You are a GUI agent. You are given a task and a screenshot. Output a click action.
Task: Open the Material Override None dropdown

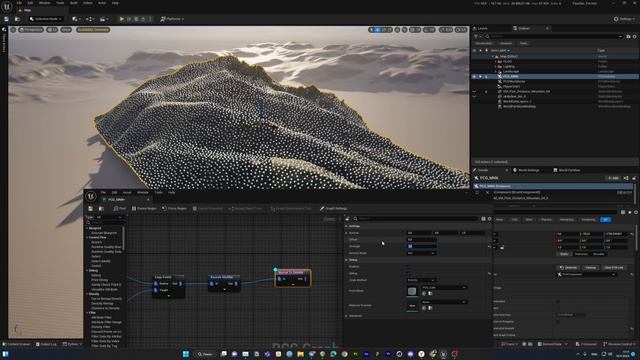tap(444, 302)
